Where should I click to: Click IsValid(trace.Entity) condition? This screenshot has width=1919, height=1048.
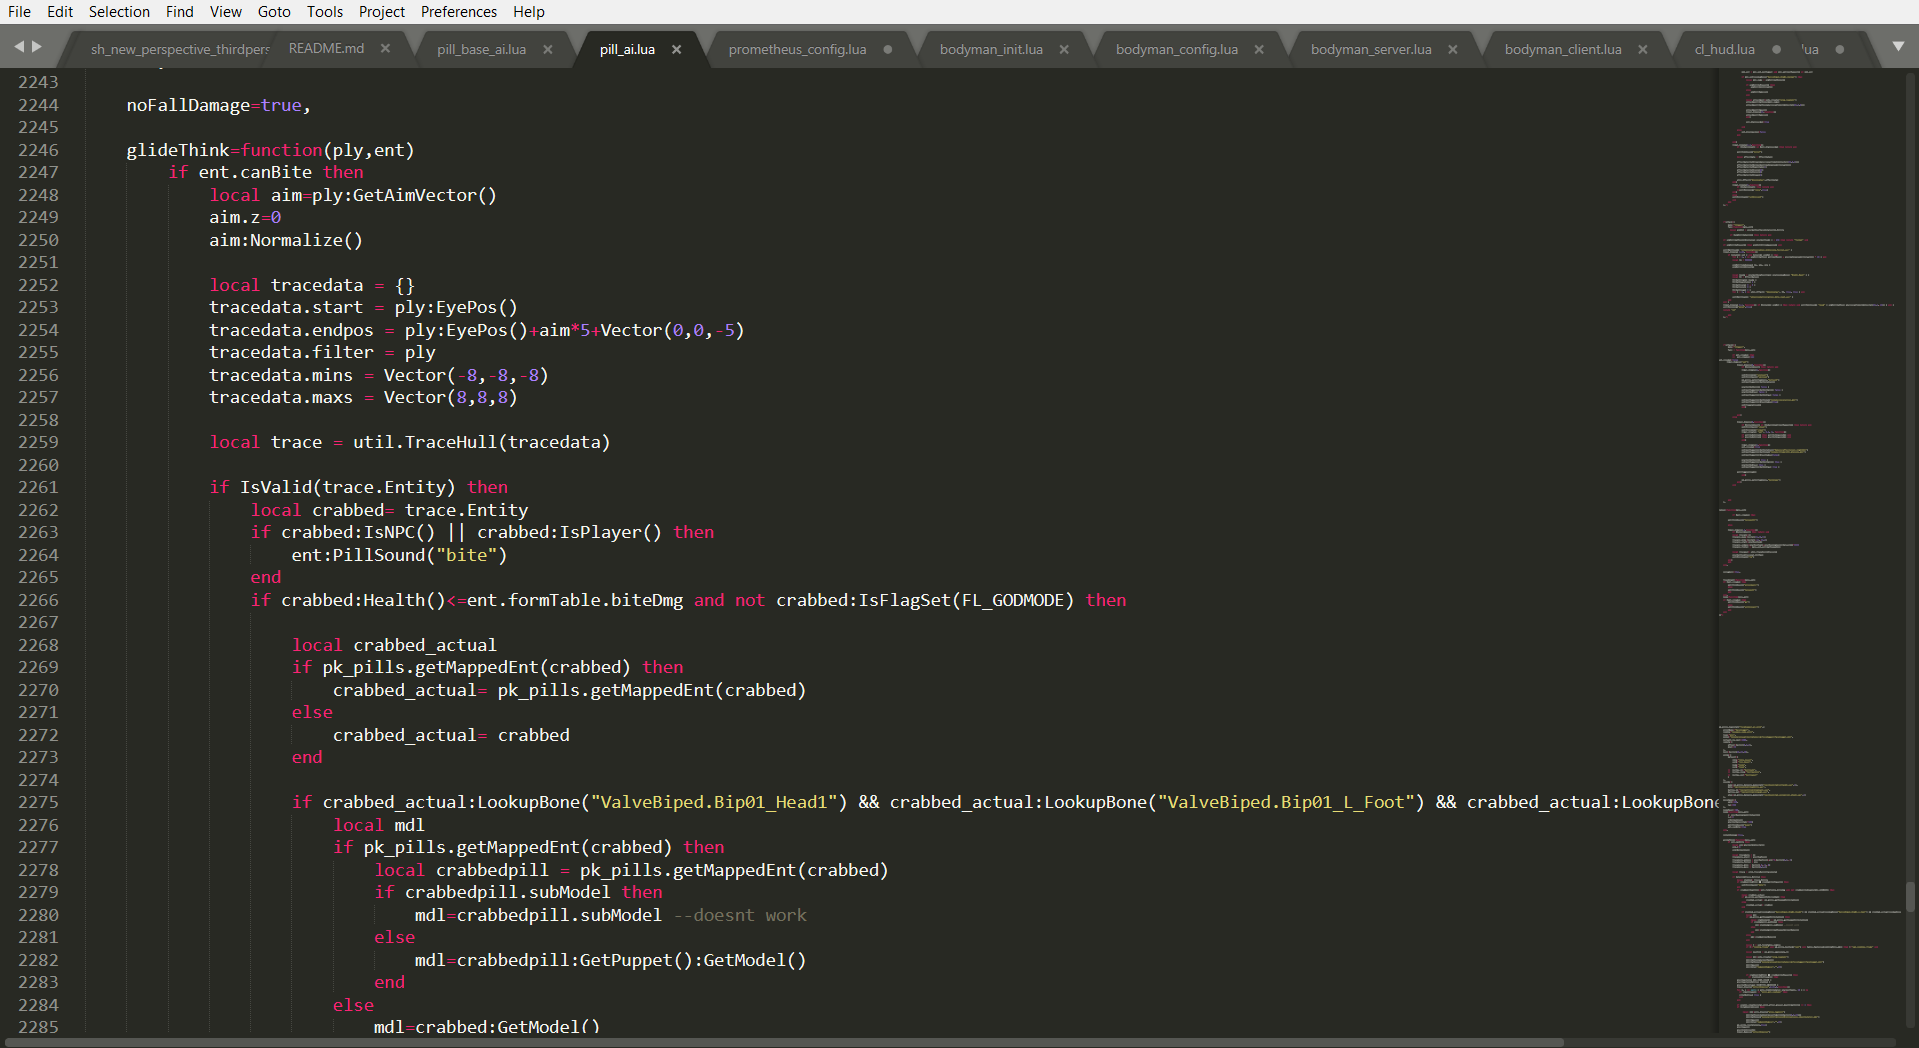click(x=347, y=487)
